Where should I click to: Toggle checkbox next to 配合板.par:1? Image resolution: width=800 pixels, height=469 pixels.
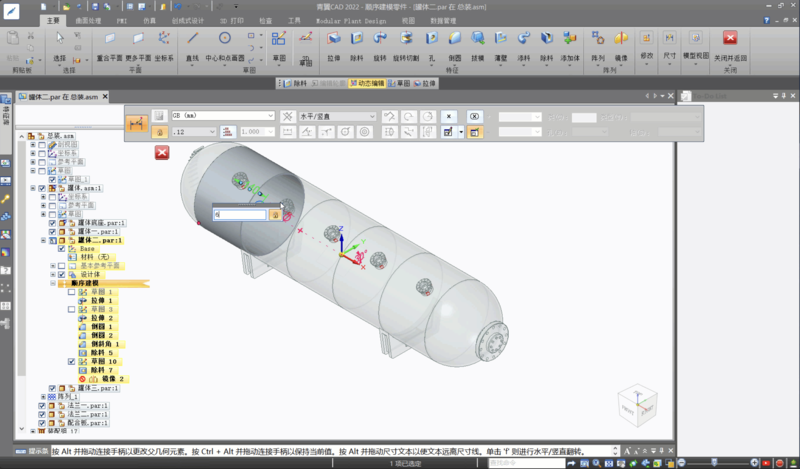coord(42,423)
